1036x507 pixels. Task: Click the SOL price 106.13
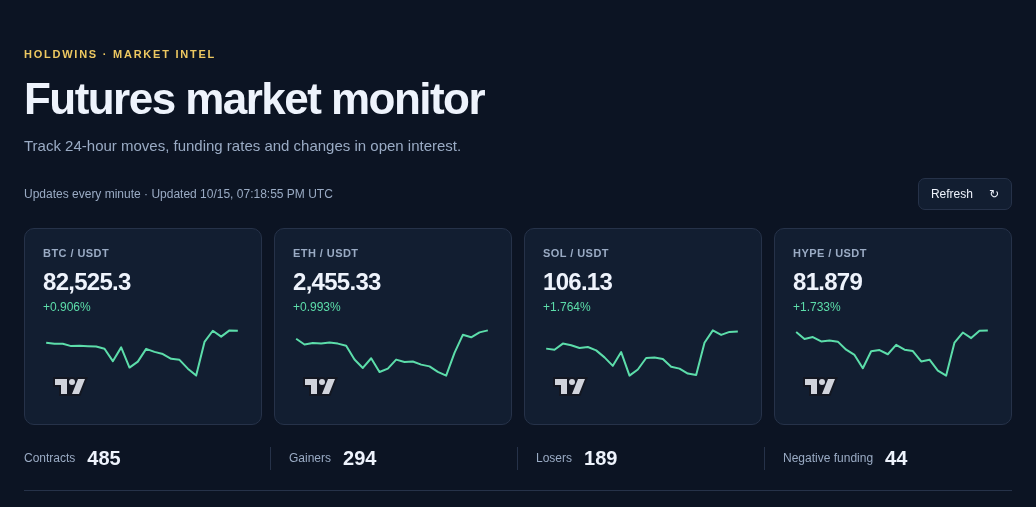click(577, 282)
